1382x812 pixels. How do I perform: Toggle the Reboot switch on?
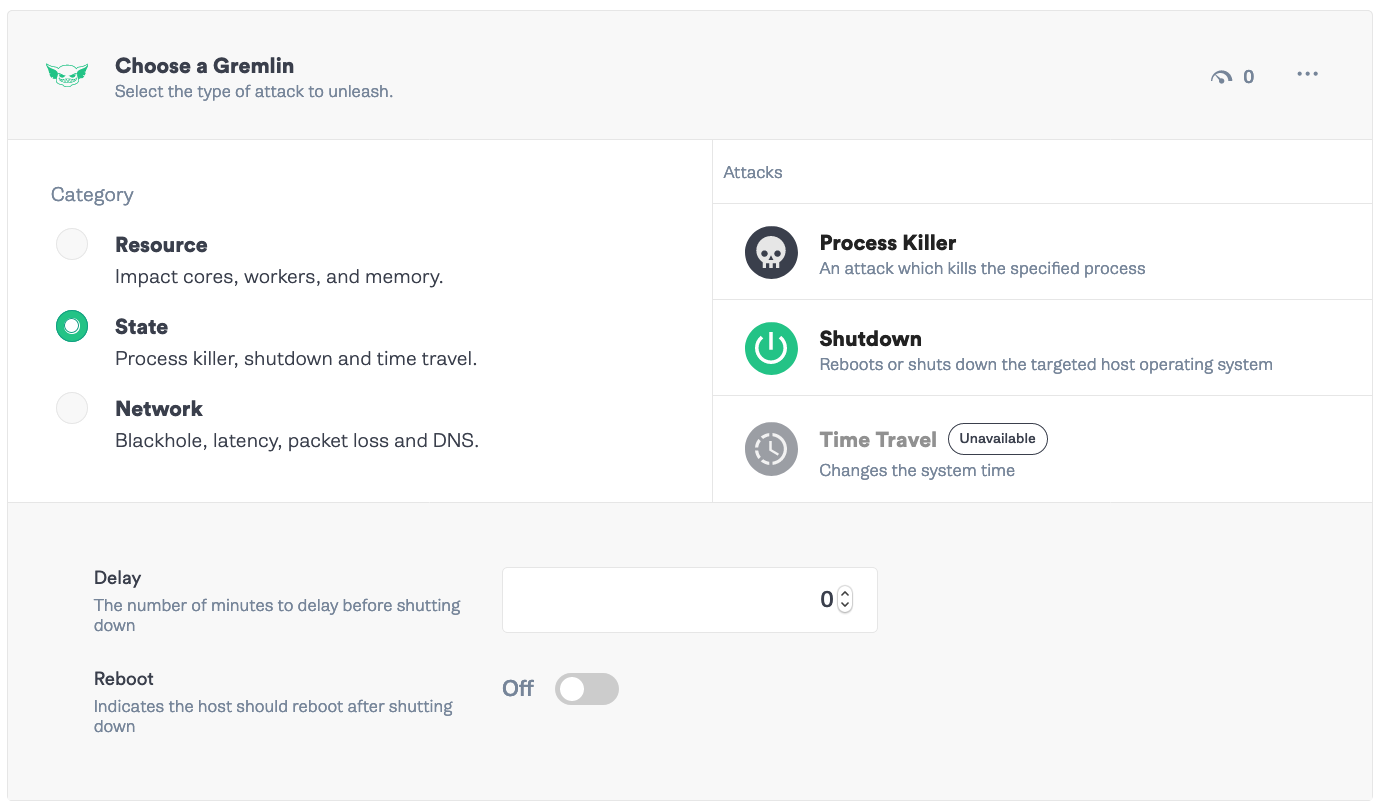(x=587, y=689)
